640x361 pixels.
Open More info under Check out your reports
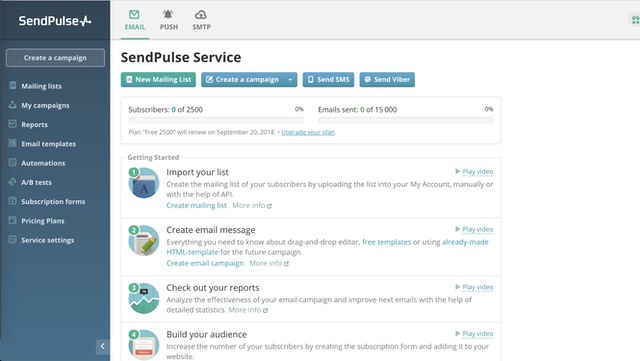pos(248,310)
